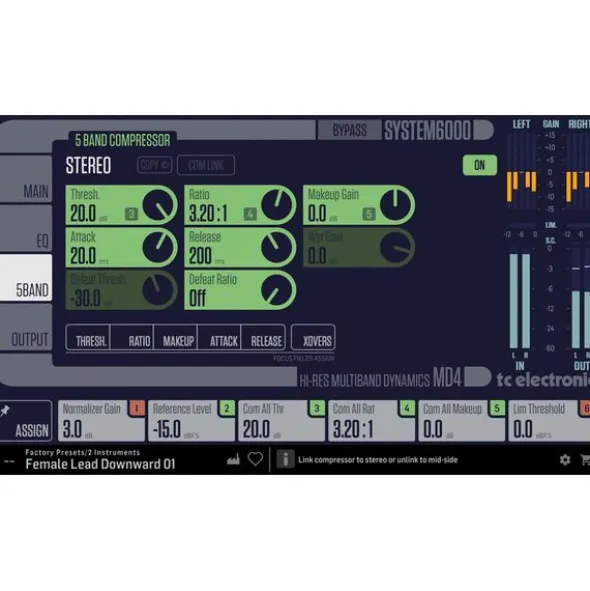Click the Factory Presets/2 Instruments path
This screenshot has width=590, height=591.
click(83, 452)
